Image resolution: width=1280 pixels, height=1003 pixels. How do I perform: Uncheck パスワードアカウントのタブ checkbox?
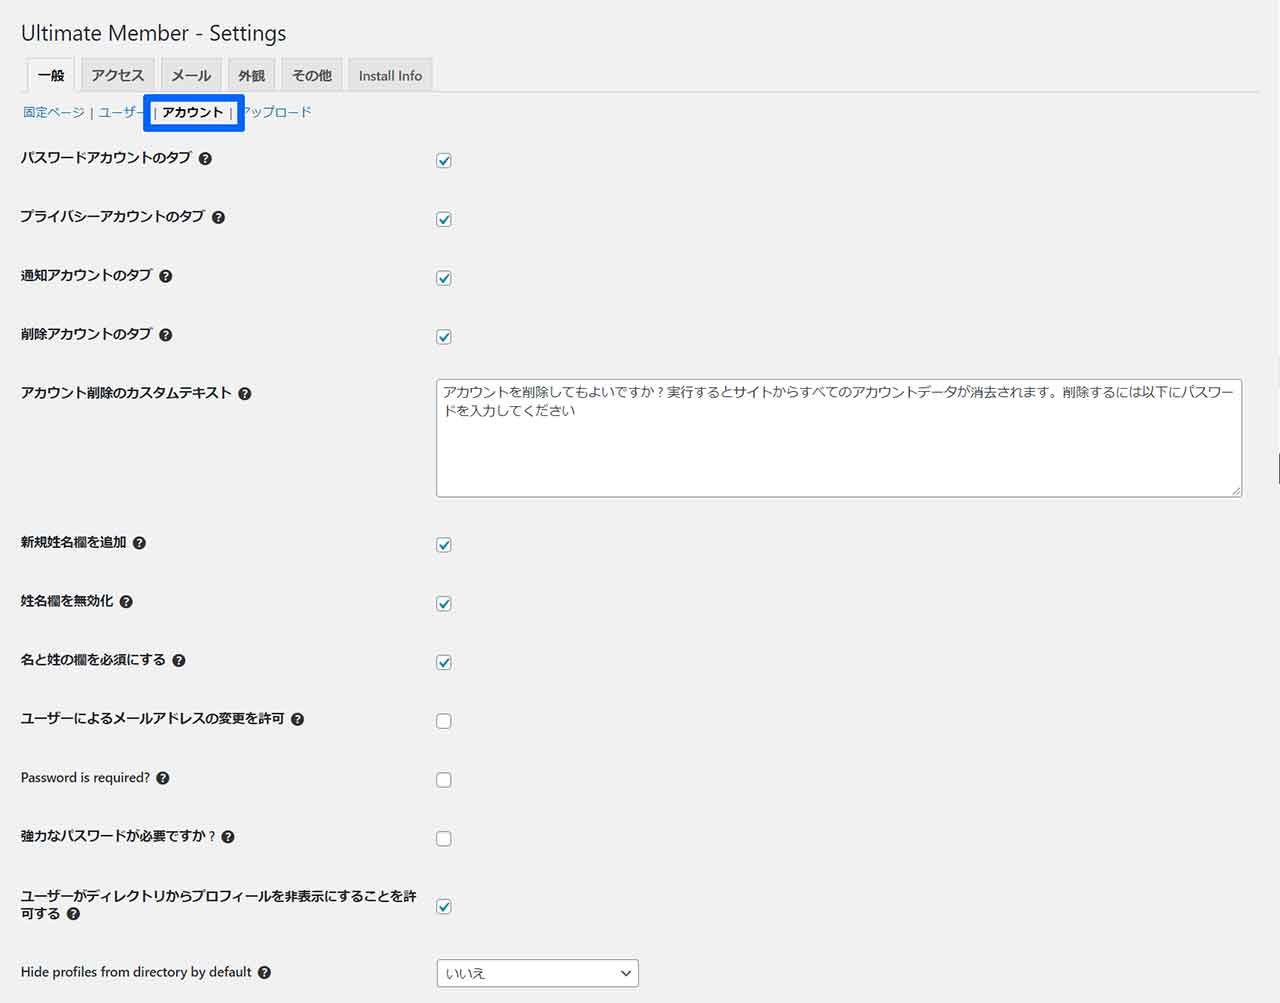click(x=444, y=160)
